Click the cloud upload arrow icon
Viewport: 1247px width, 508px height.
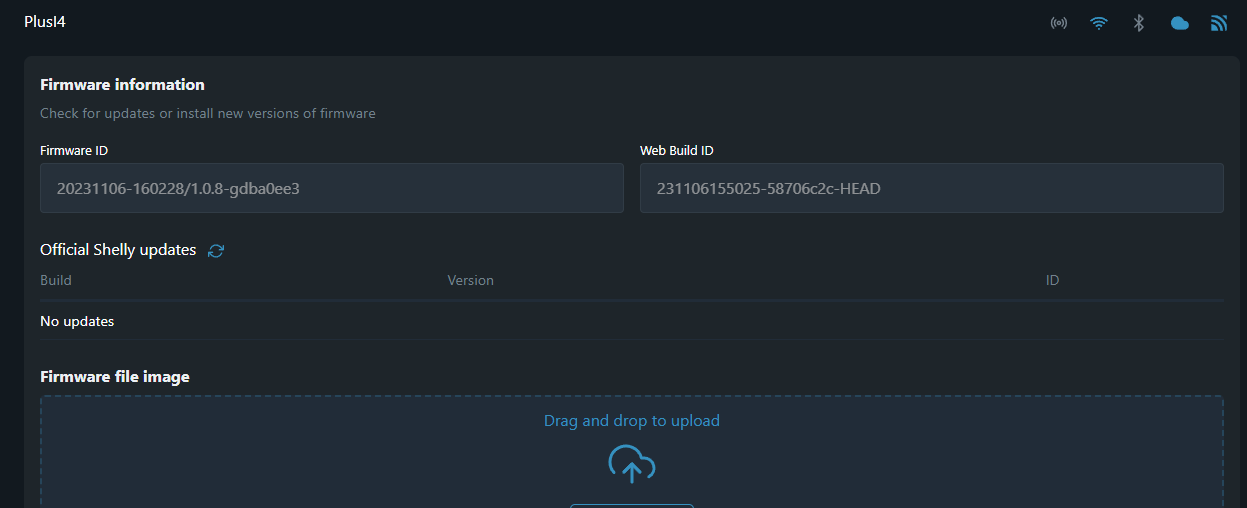pos(632,465)
